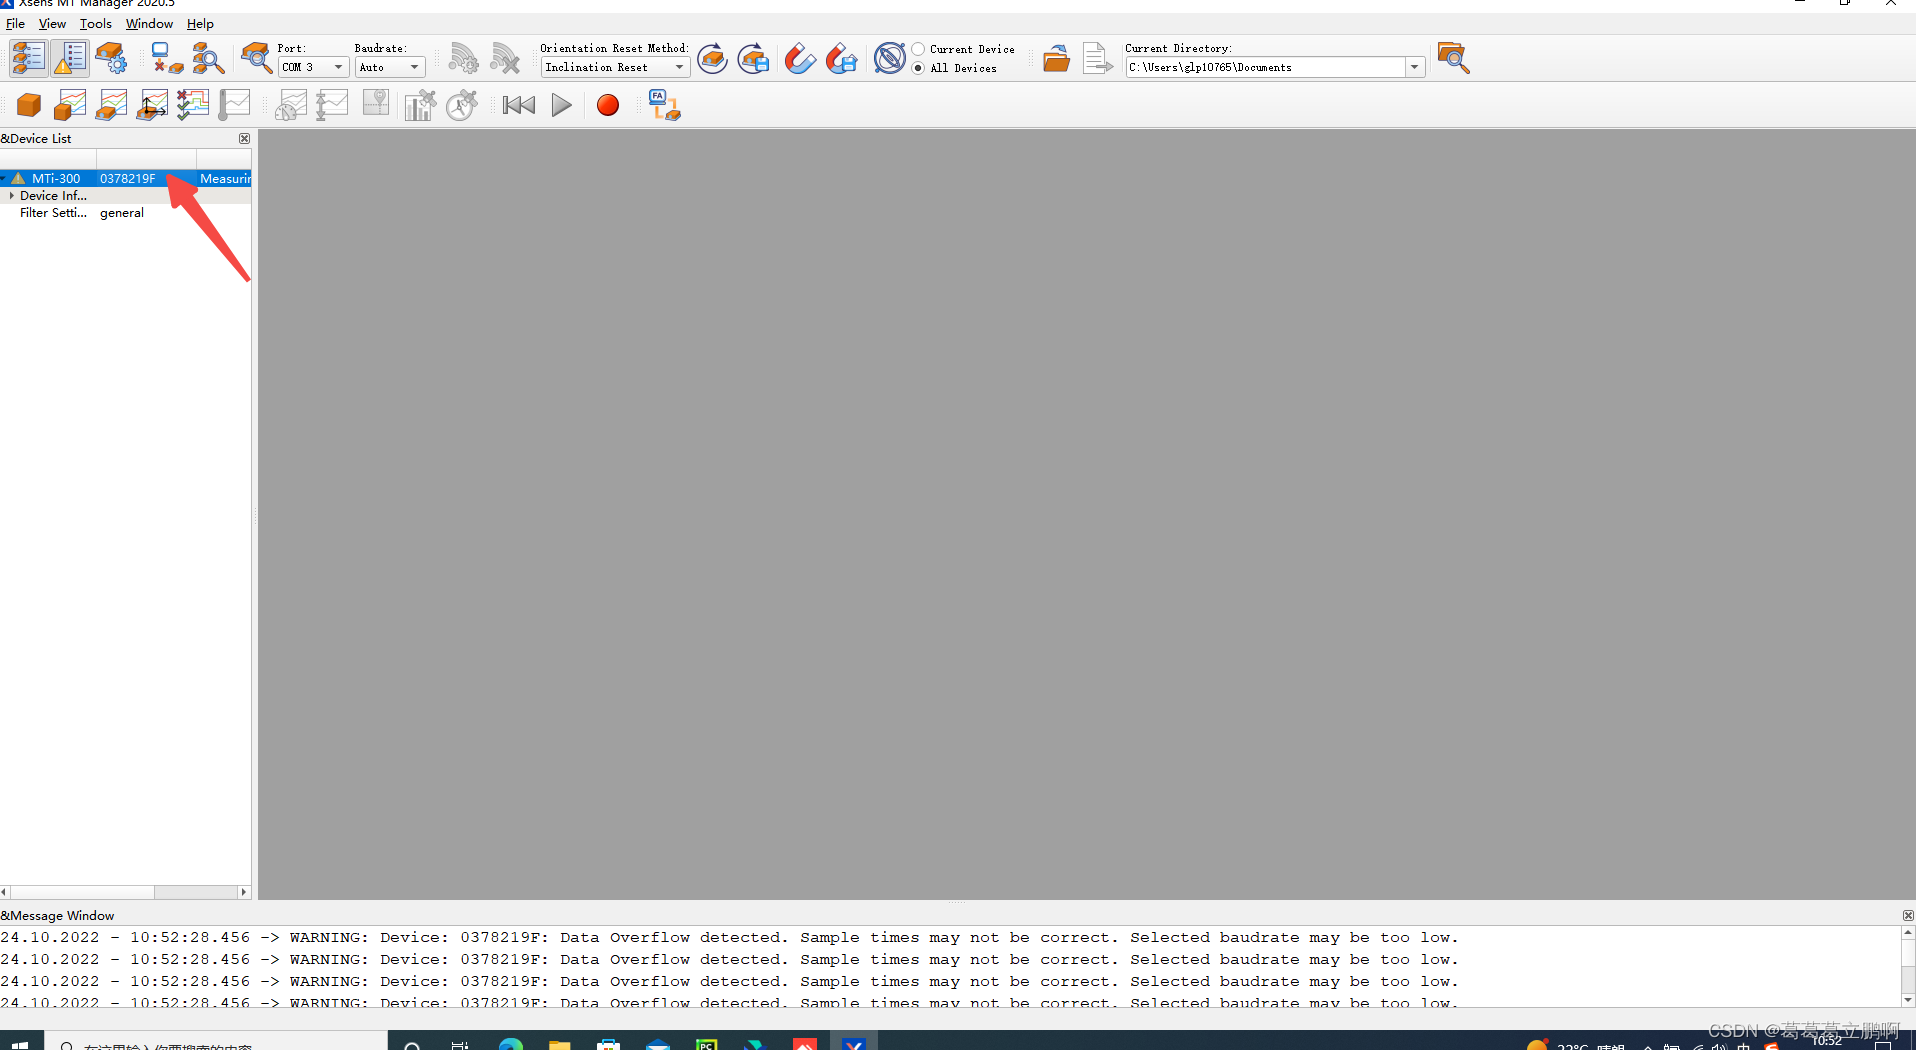
Task: Click the reset orientation icon
Action: pyautogui.click(x=712, y=58)
